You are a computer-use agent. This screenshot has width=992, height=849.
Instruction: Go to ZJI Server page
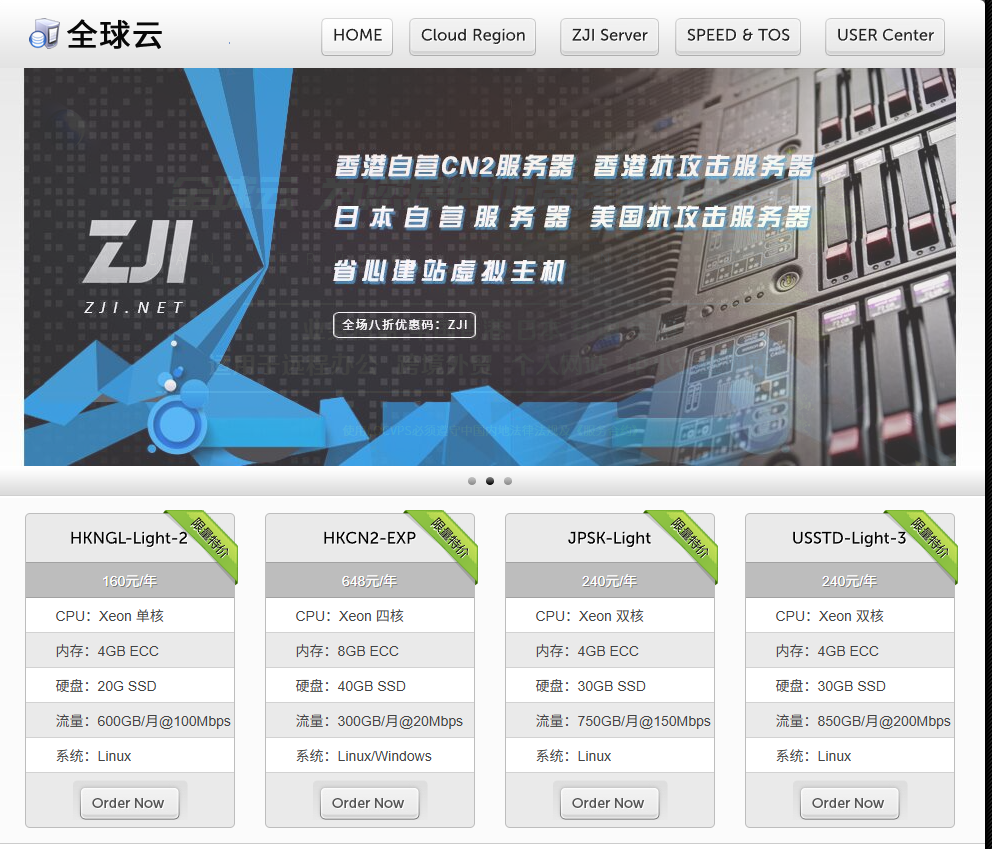coord(609,36)
